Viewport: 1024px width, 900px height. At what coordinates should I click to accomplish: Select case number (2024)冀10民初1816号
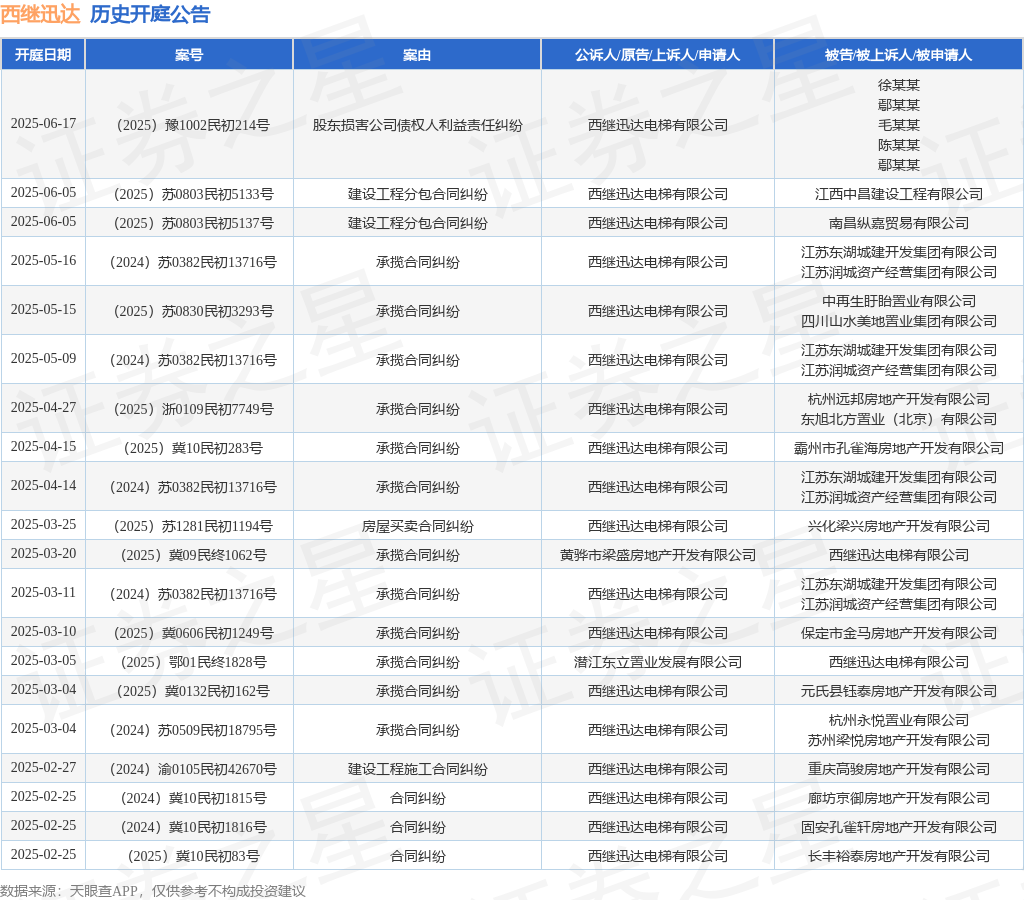(189, 827)
